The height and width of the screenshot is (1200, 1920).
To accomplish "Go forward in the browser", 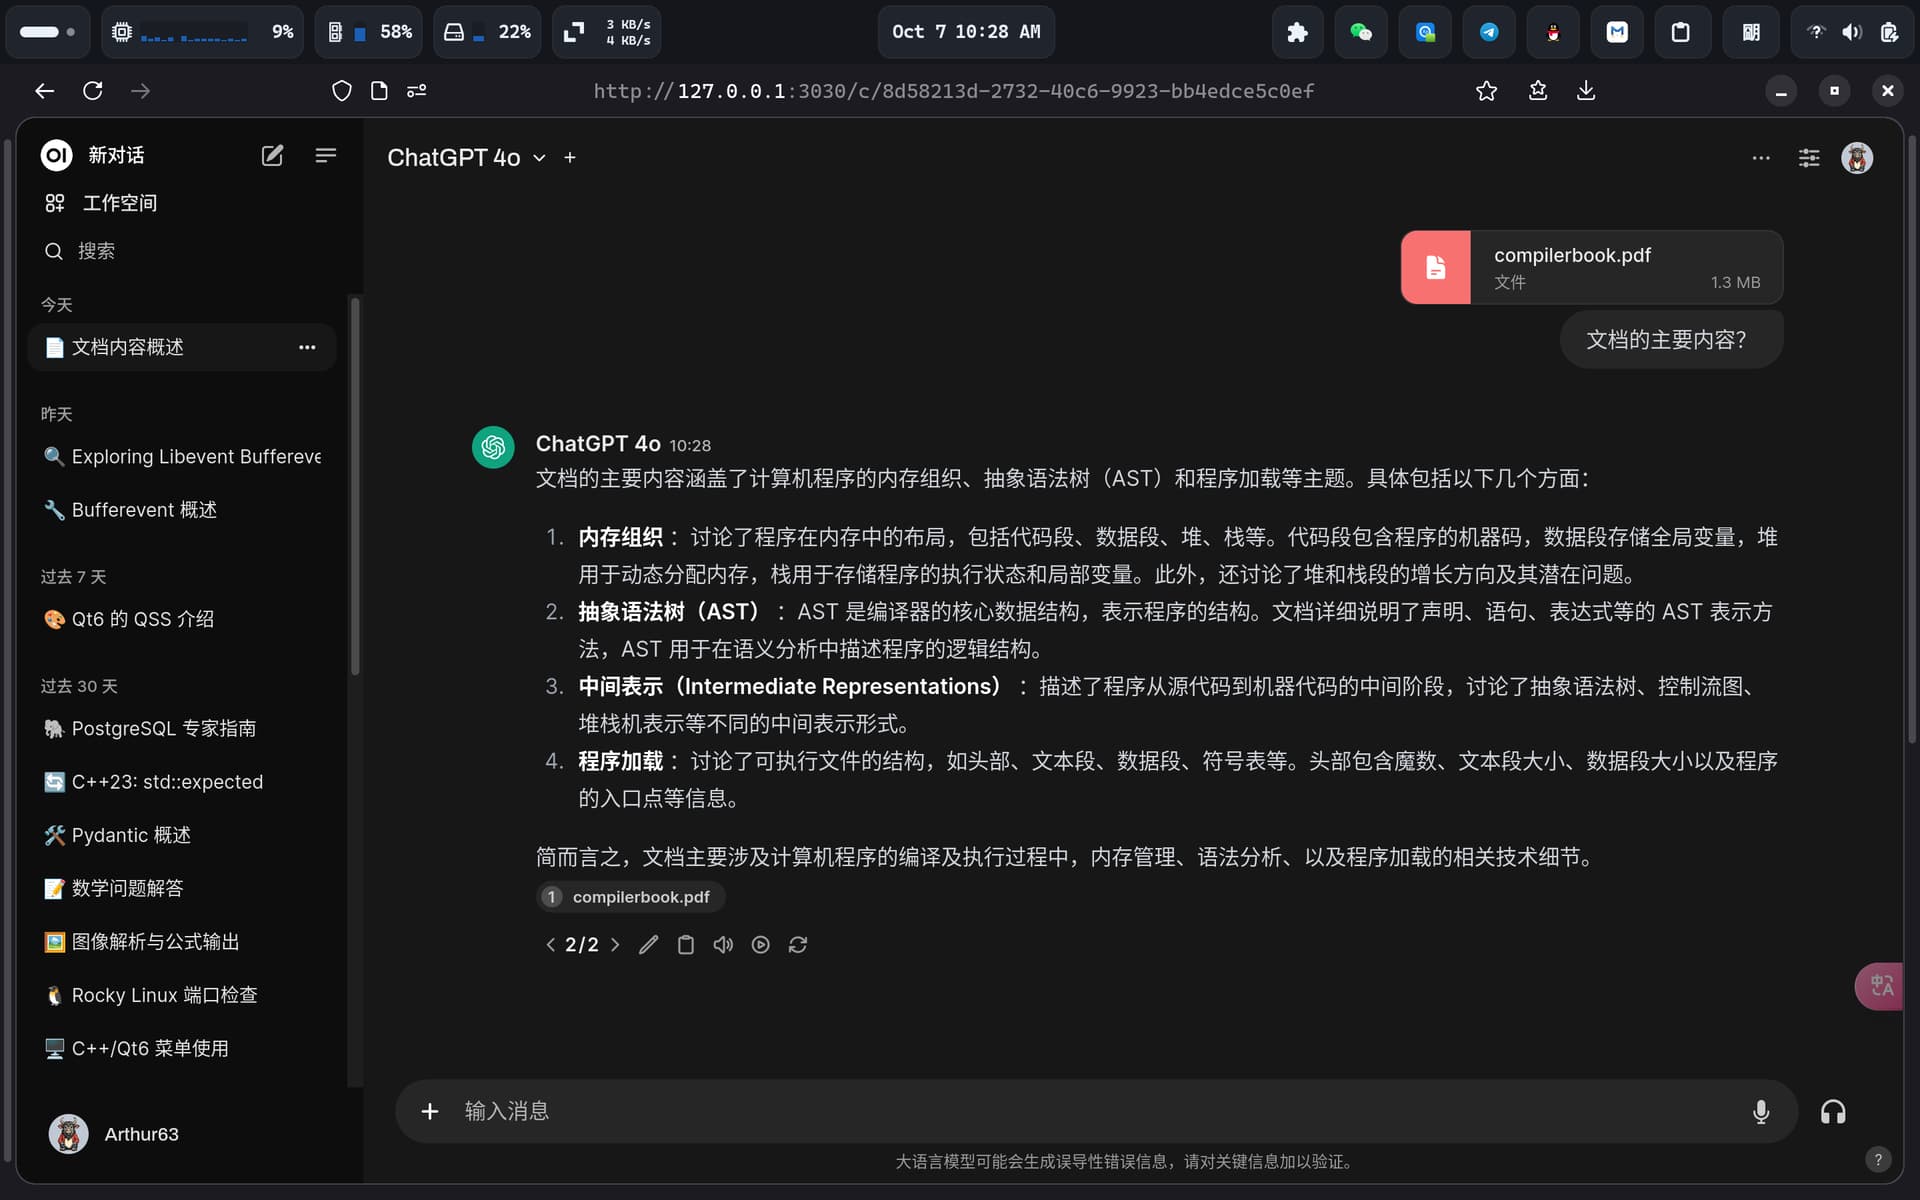I will coord(141,91).
